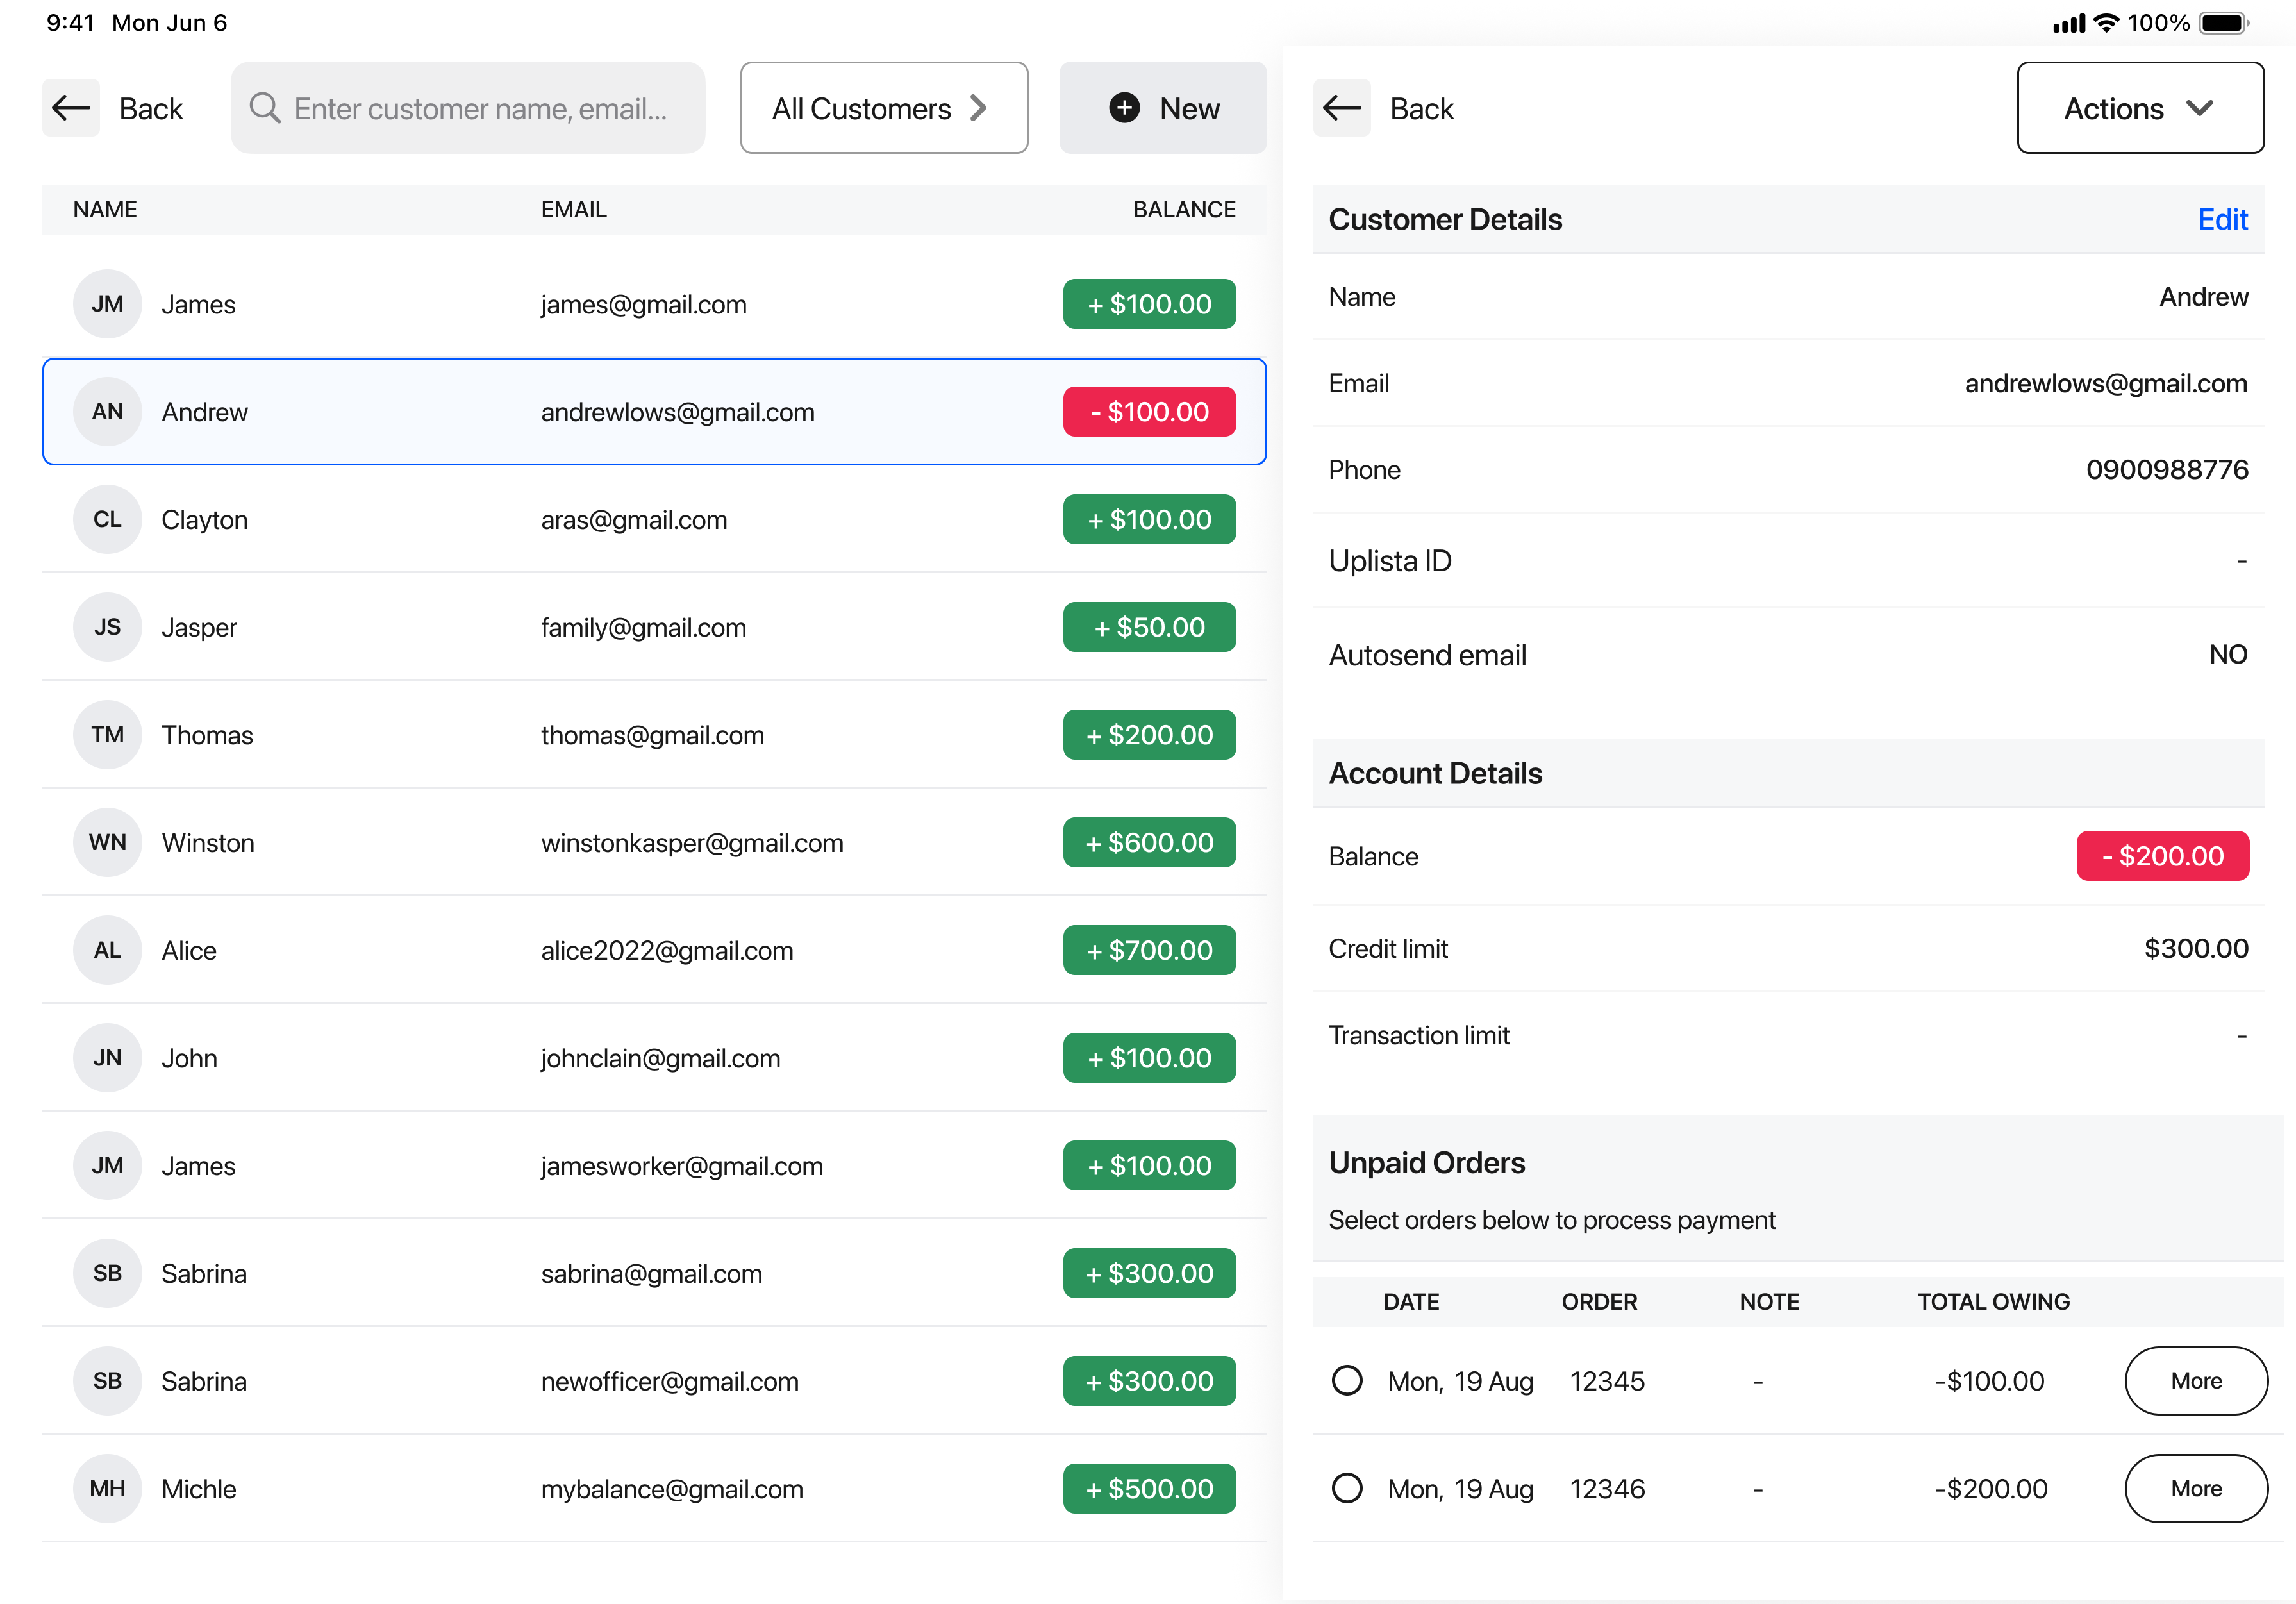2296x1604 pixels.
Task: Click the ORDER column header
Action: [x=1599, y=1302]
